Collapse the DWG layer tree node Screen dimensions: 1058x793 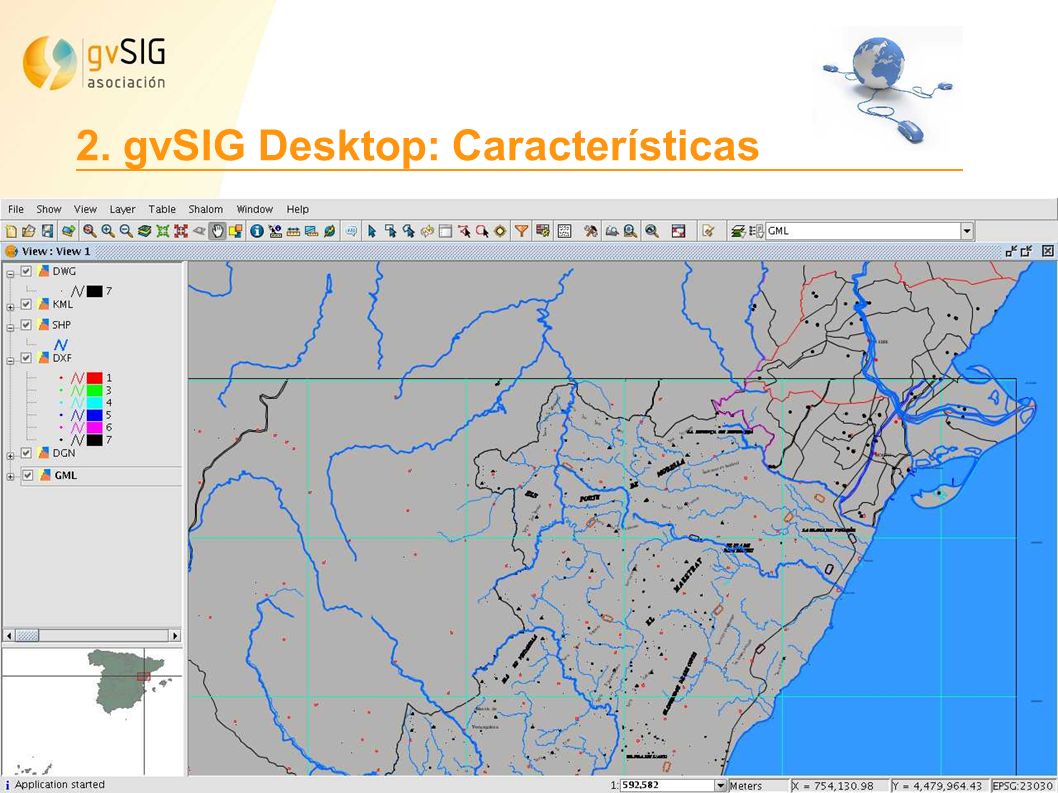pos(10,274)
